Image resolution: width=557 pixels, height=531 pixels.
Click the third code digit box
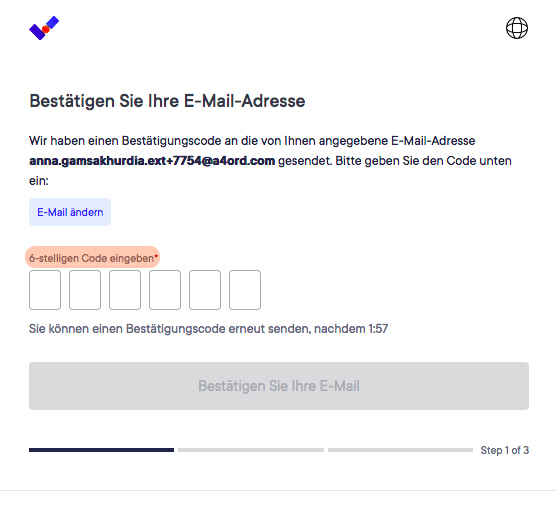(125, 290)
